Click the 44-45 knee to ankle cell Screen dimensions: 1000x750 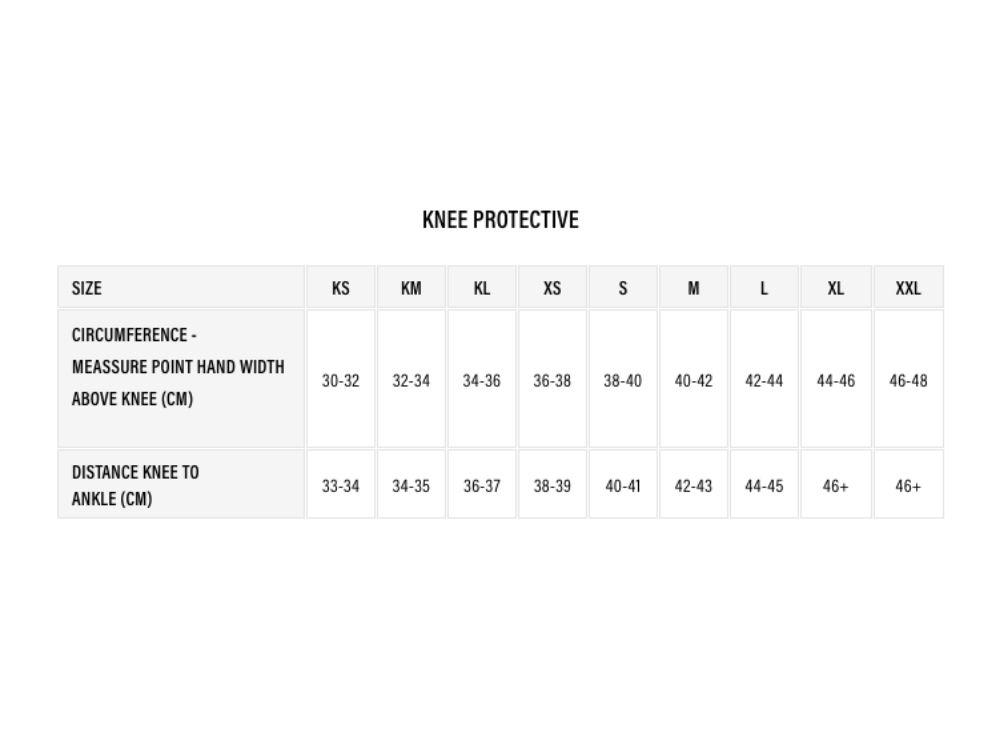[764, 484]
